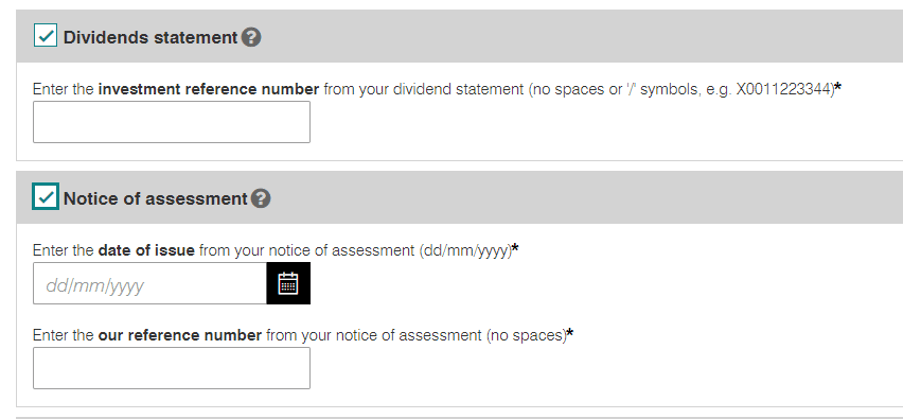
Task: Uncheck the Dividends statement checkbox
Action: pyautogui.click(x=46, y=36)
